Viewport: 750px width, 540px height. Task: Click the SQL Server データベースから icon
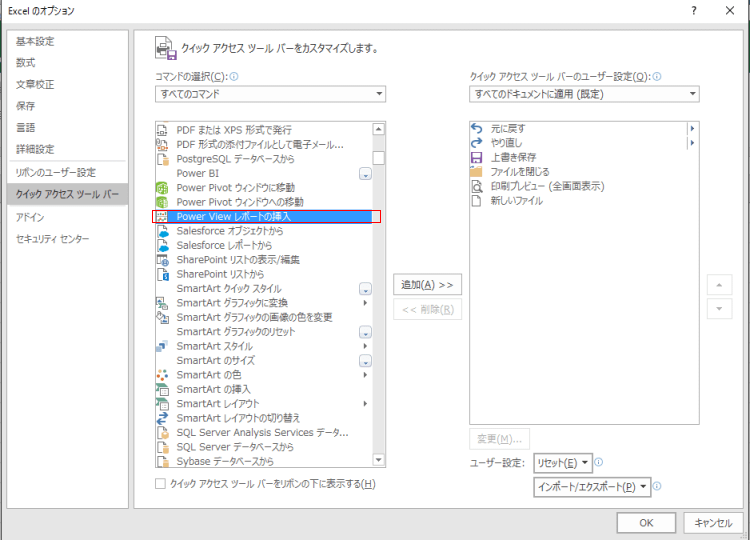tap(163, 447)
